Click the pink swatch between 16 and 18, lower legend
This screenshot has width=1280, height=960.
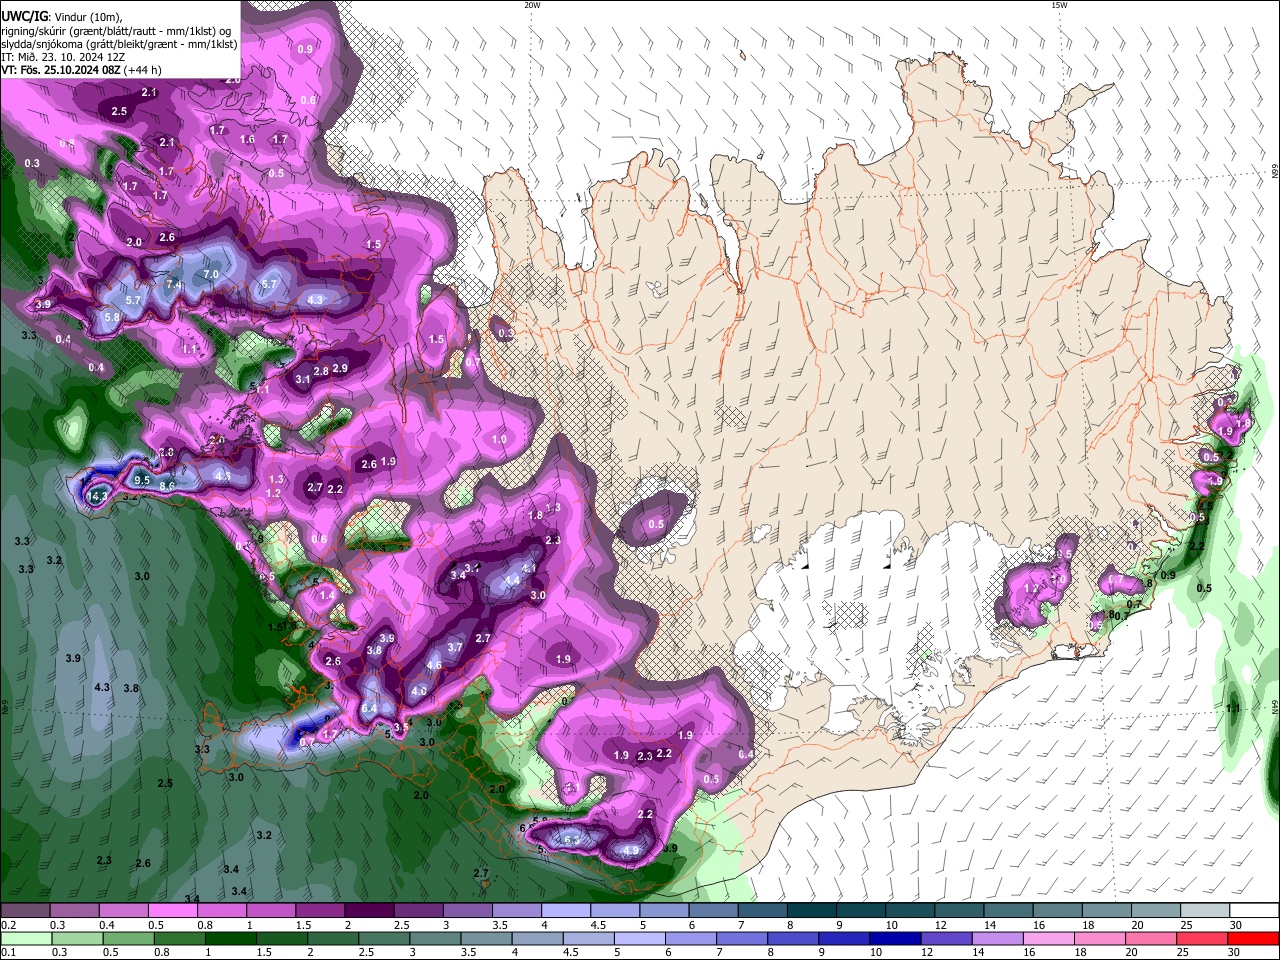click(x=1048, y=939)
